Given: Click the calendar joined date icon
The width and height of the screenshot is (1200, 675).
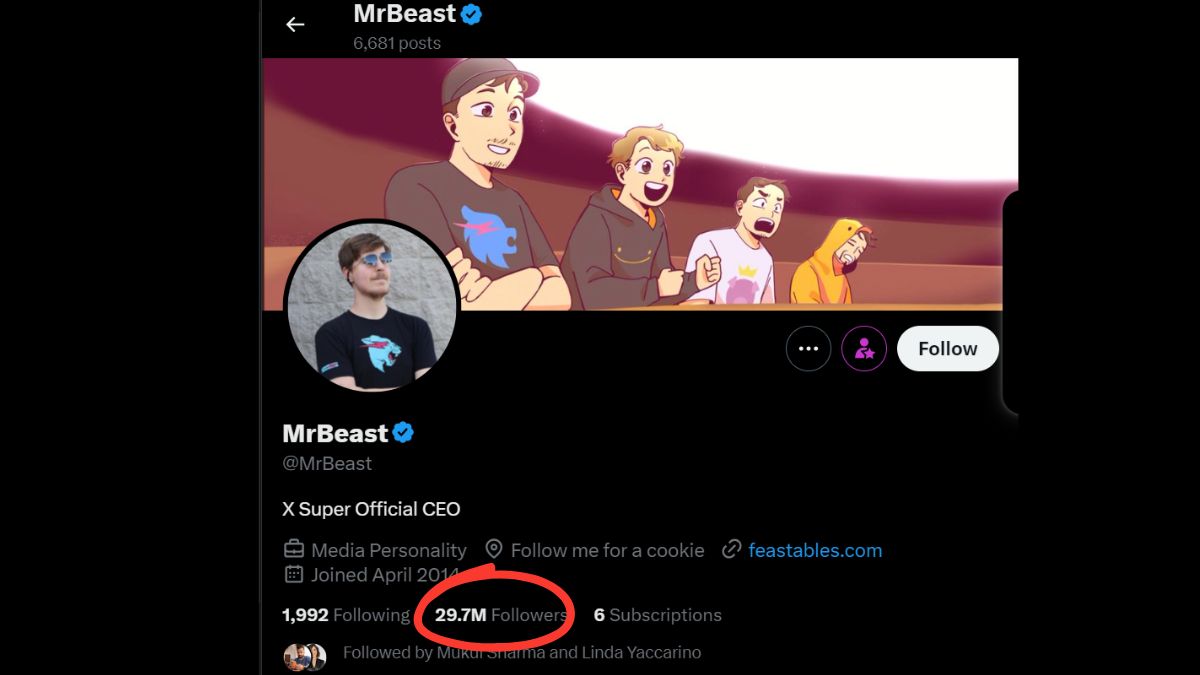Looking at the screenshot, I should coord(294,574).
